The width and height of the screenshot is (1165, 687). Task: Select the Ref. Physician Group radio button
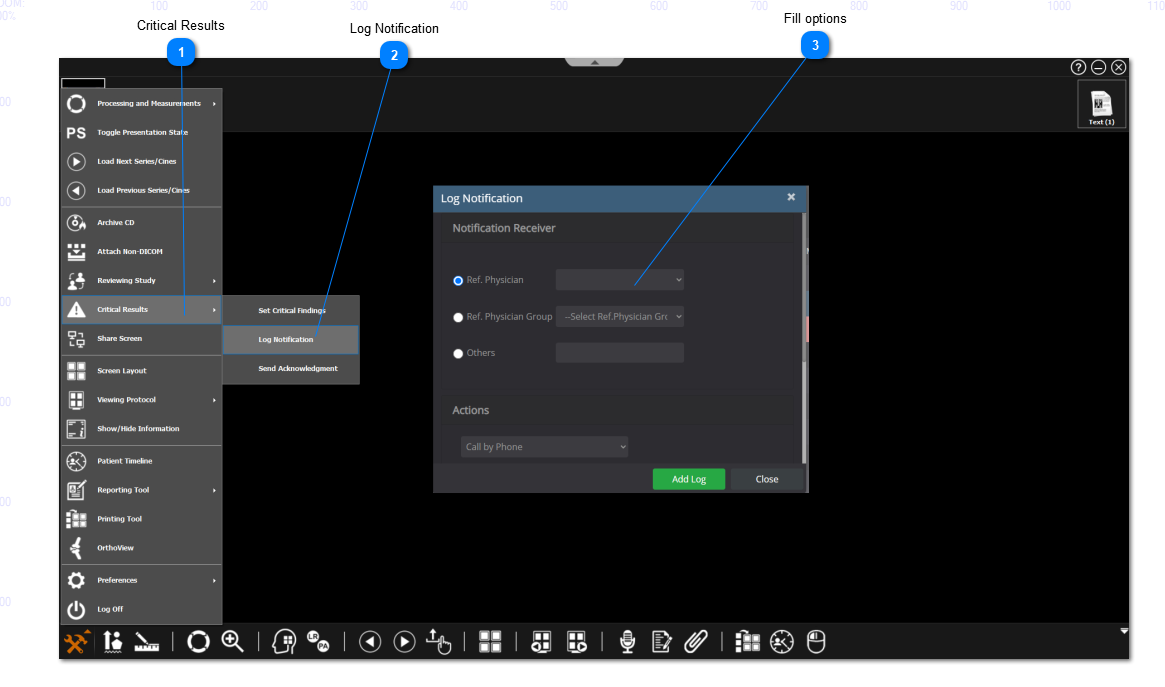pos(459,317)
